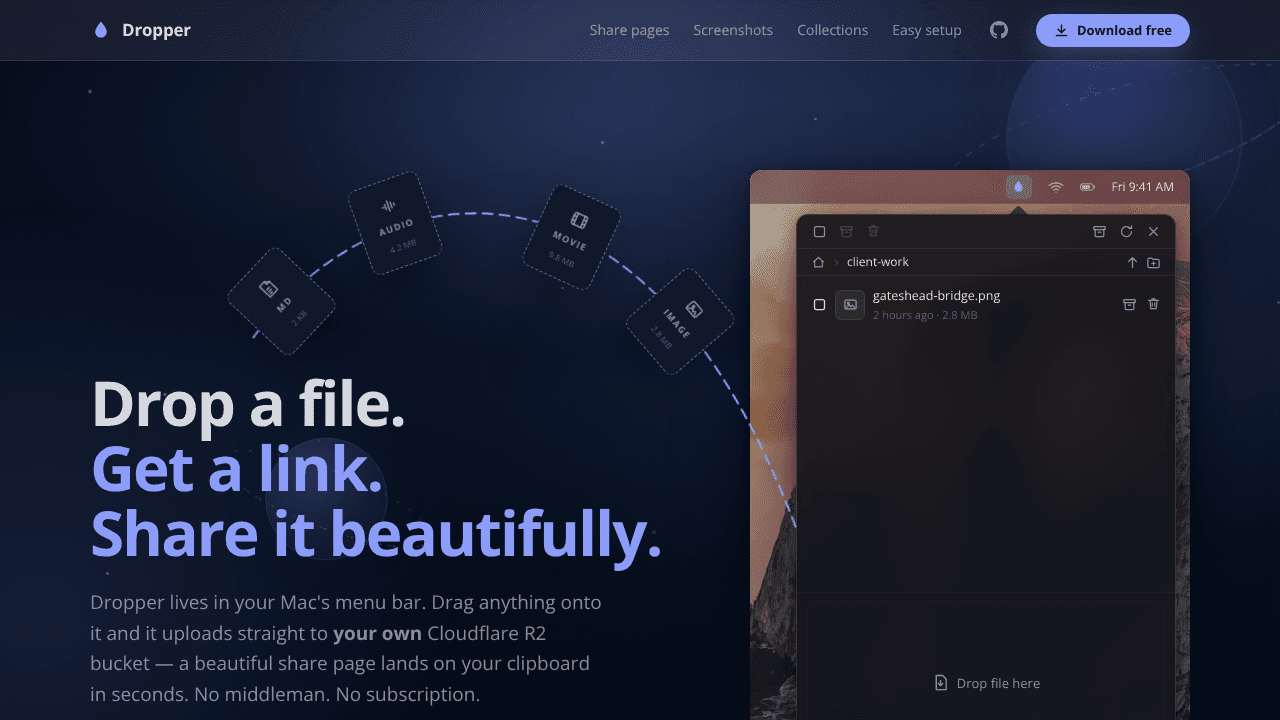The image size is (1280, 720).
Task: Click the '2 hours ago · 2.8 MB' file details
Action: pos(925,315)
